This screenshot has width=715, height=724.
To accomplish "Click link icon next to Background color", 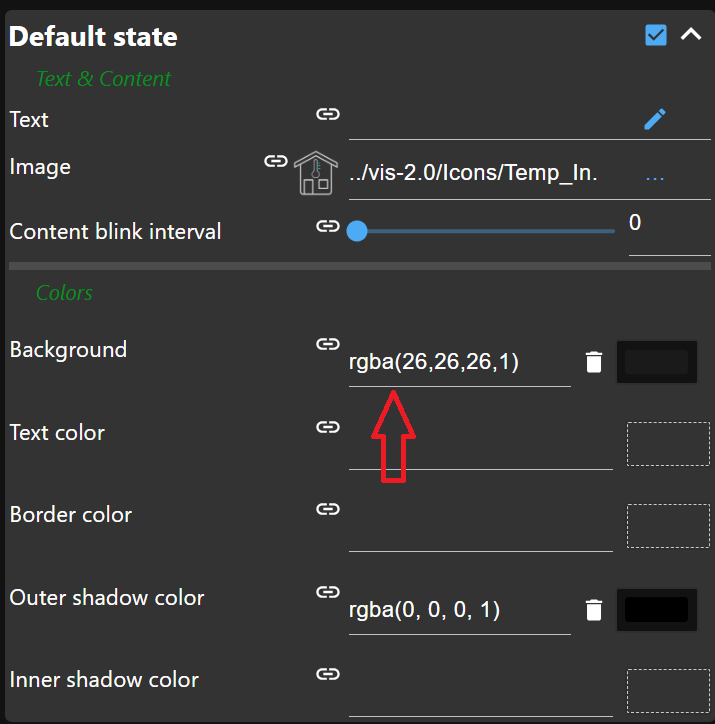I will (x=327, y=344).
